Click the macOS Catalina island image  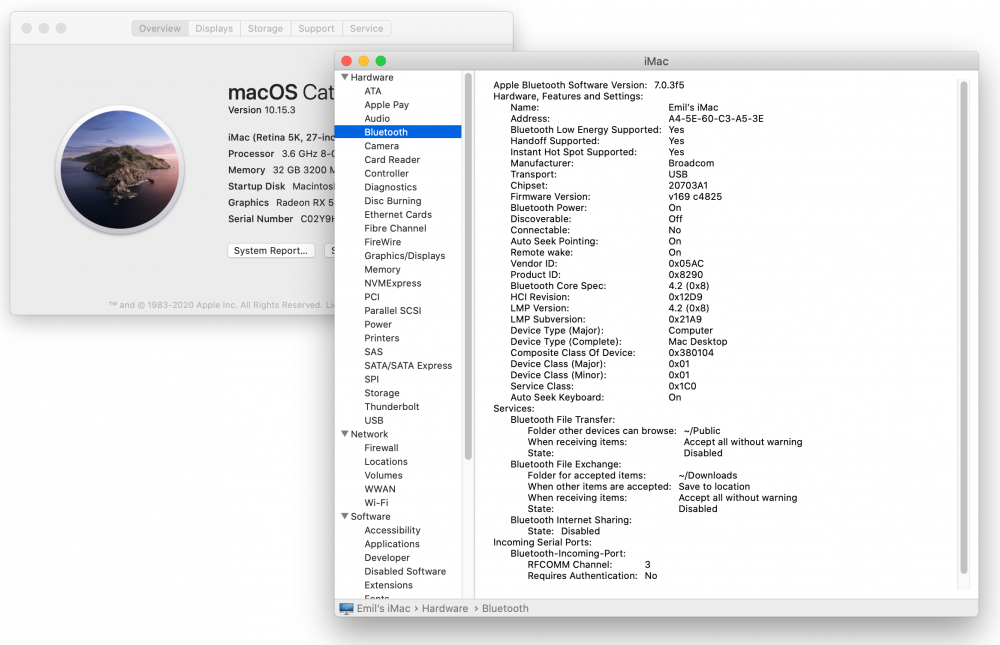pos(120,170)
